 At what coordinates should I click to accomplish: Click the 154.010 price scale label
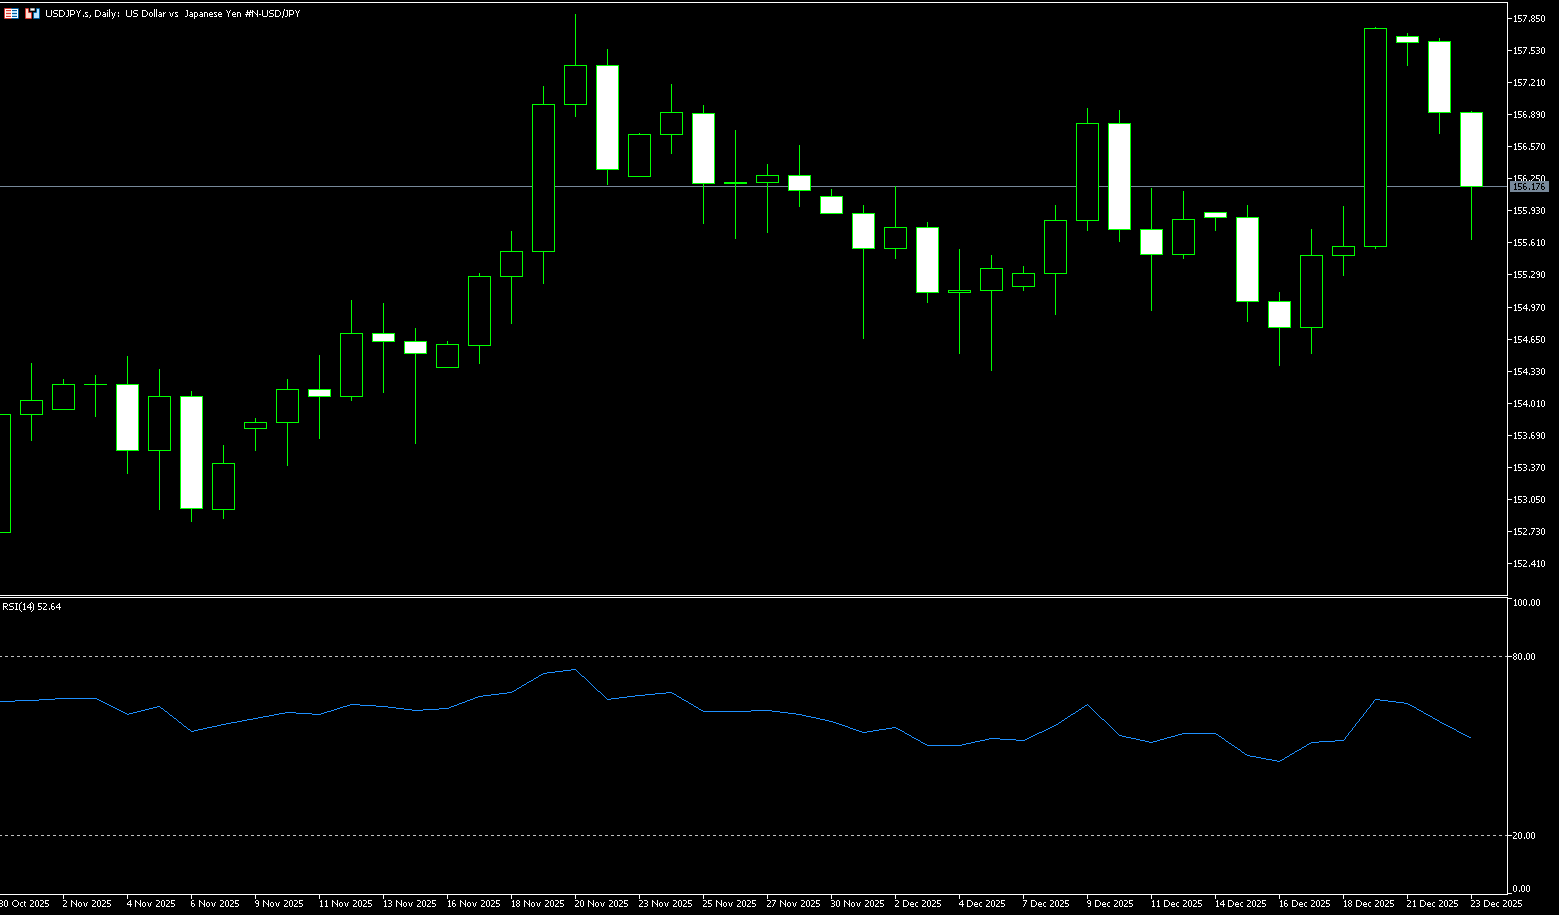tap(1529, 404)
